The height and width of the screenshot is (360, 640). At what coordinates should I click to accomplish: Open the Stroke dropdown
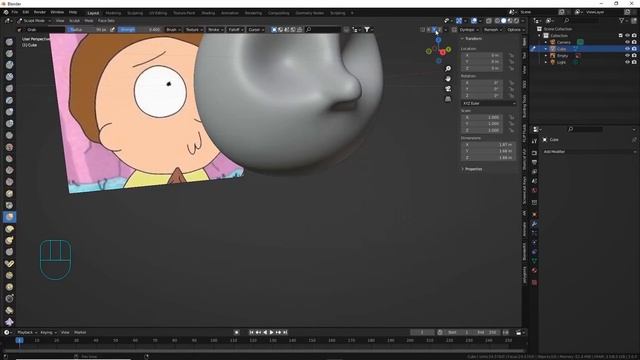pos(215,30)
